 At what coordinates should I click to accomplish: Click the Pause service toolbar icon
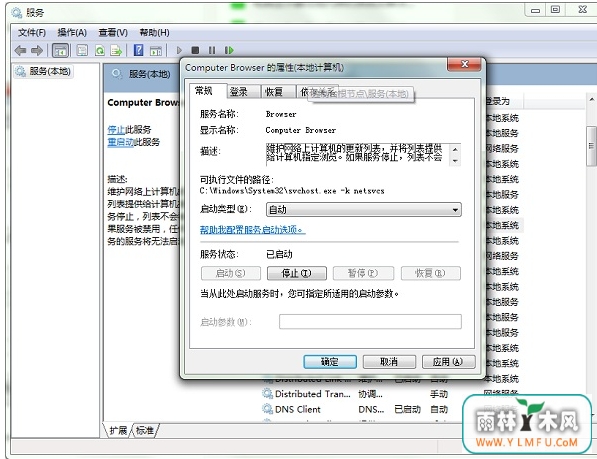click(x=212, y=50)
